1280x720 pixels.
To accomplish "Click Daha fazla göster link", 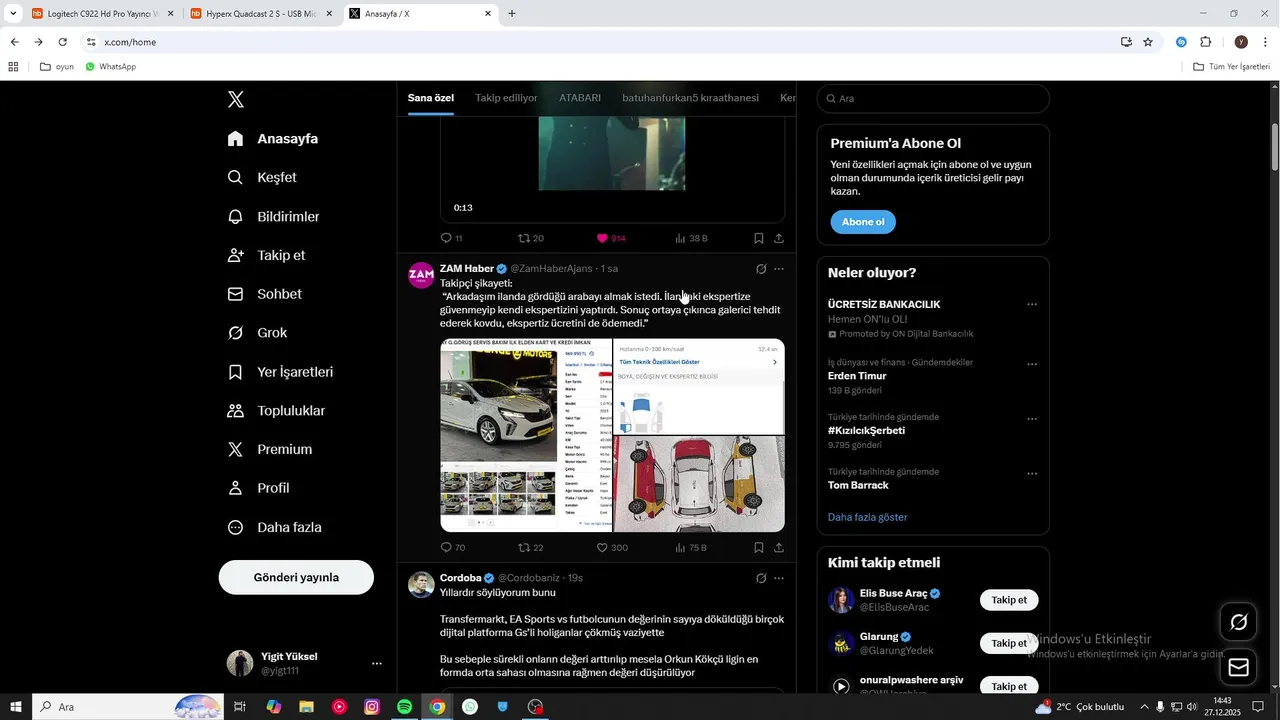I will (x=867, y=517).
